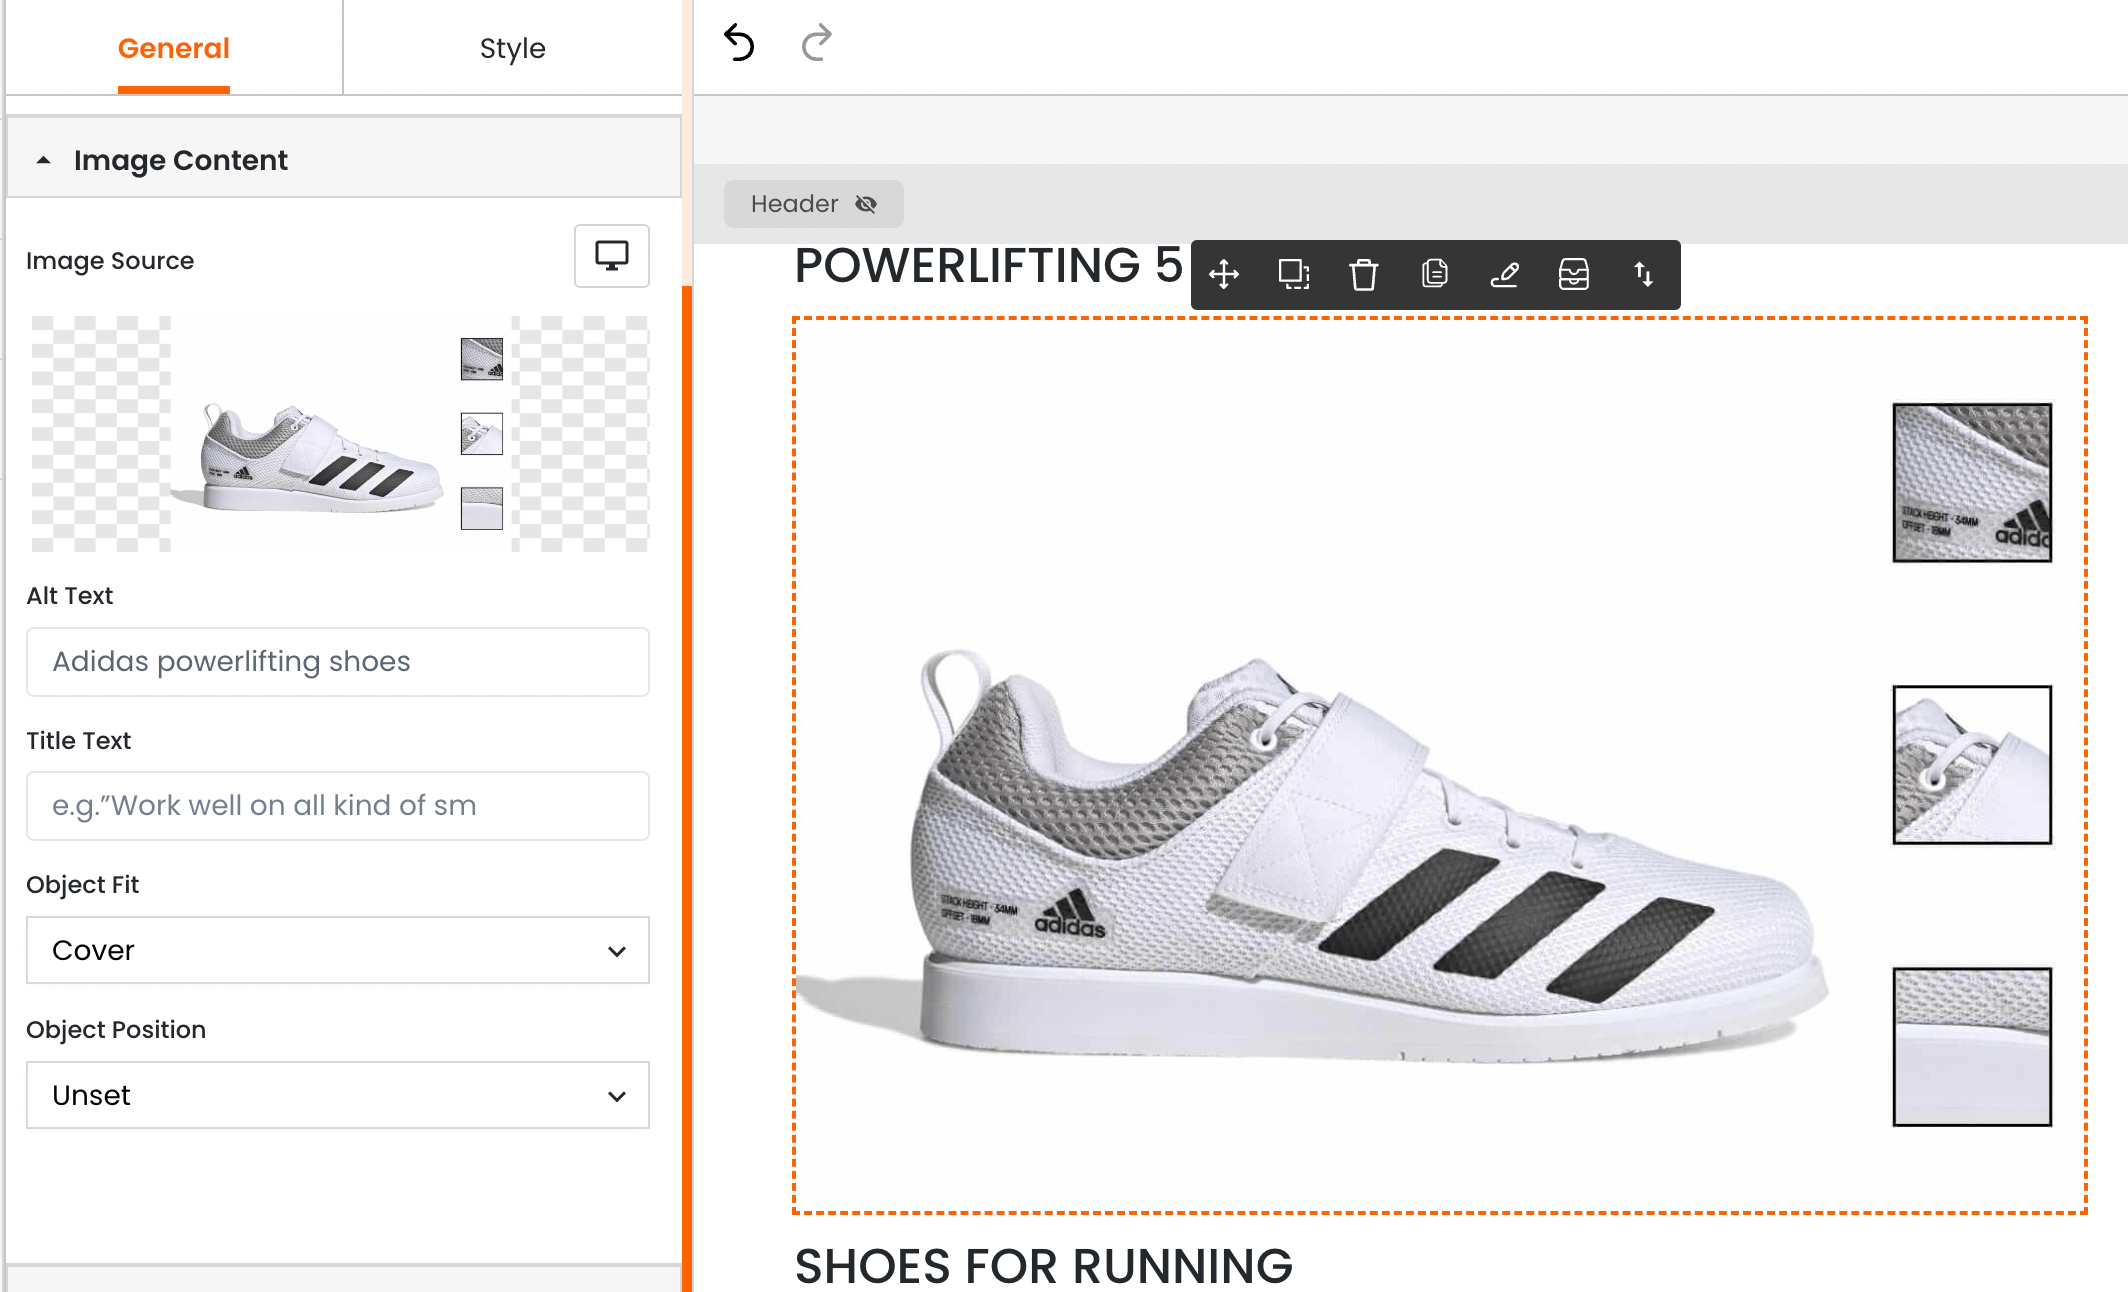Open the pencil edit tool on the element toolbar
This screenshot has height=1292, width=2128.
pos(1504,274)
